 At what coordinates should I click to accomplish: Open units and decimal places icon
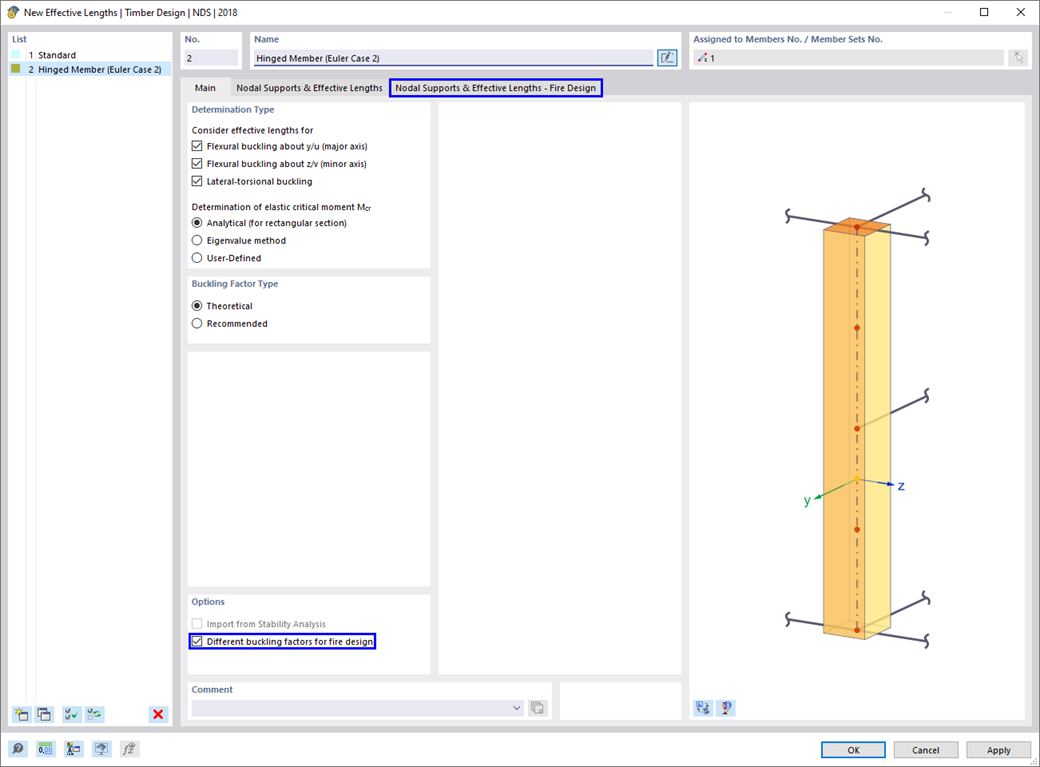point(45,749)
